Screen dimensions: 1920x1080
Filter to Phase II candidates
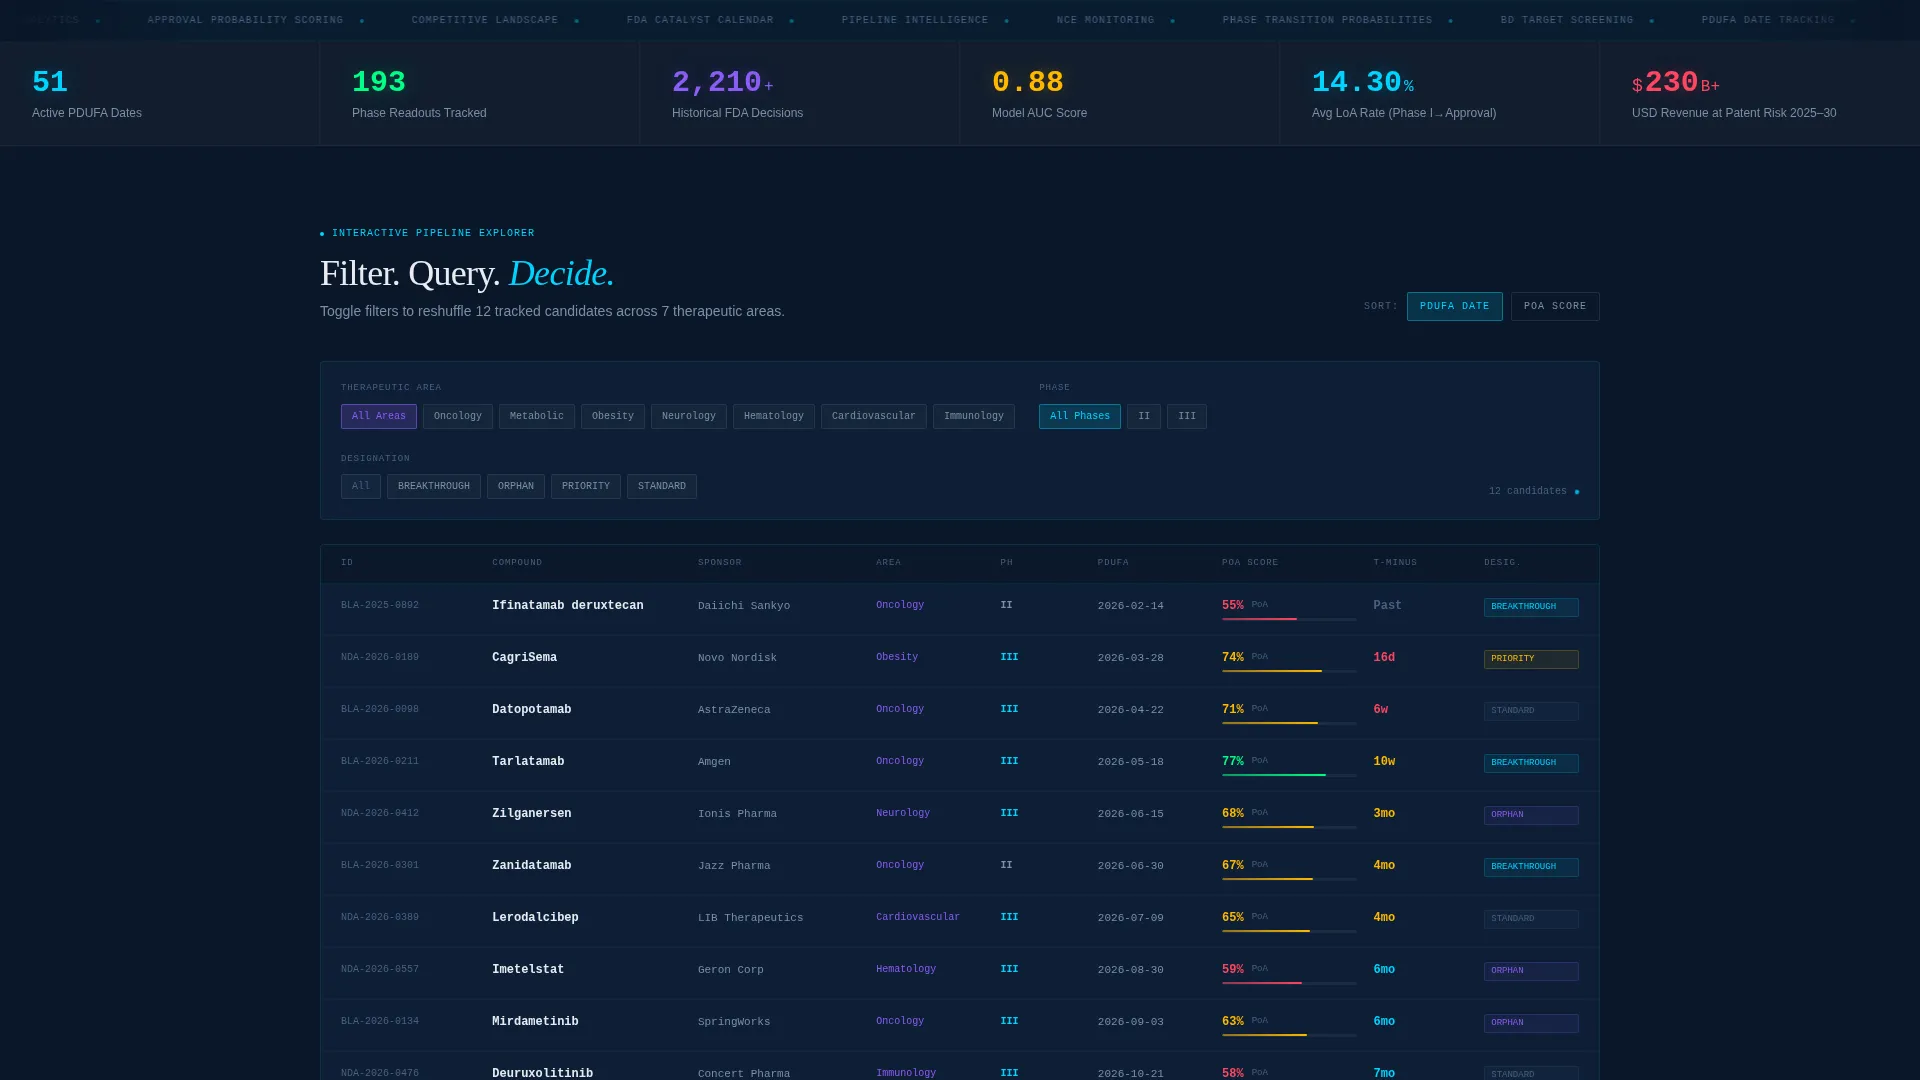pos(1143,416)
